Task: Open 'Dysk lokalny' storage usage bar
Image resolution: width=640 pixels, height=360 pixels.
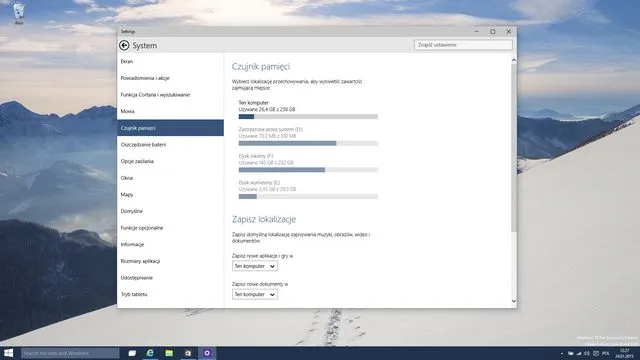Action: point(308,170)
